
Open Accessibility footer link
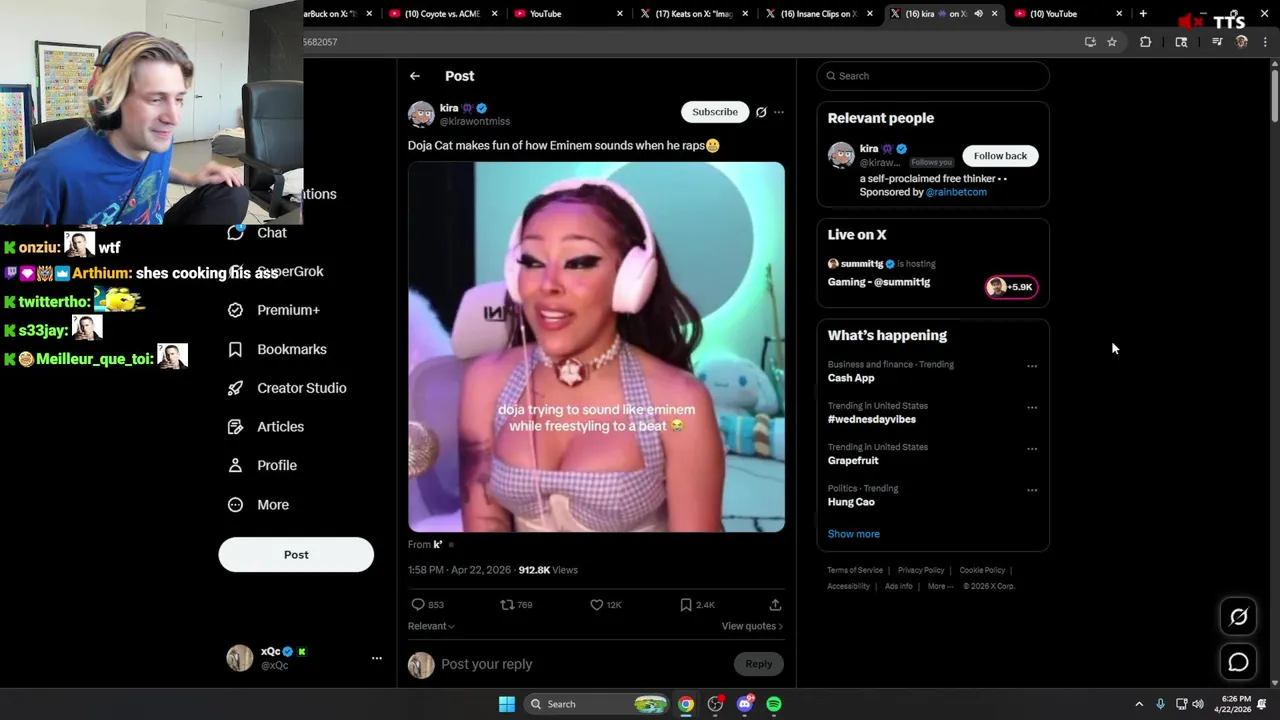pyautogui.click(x=848, y=586)
